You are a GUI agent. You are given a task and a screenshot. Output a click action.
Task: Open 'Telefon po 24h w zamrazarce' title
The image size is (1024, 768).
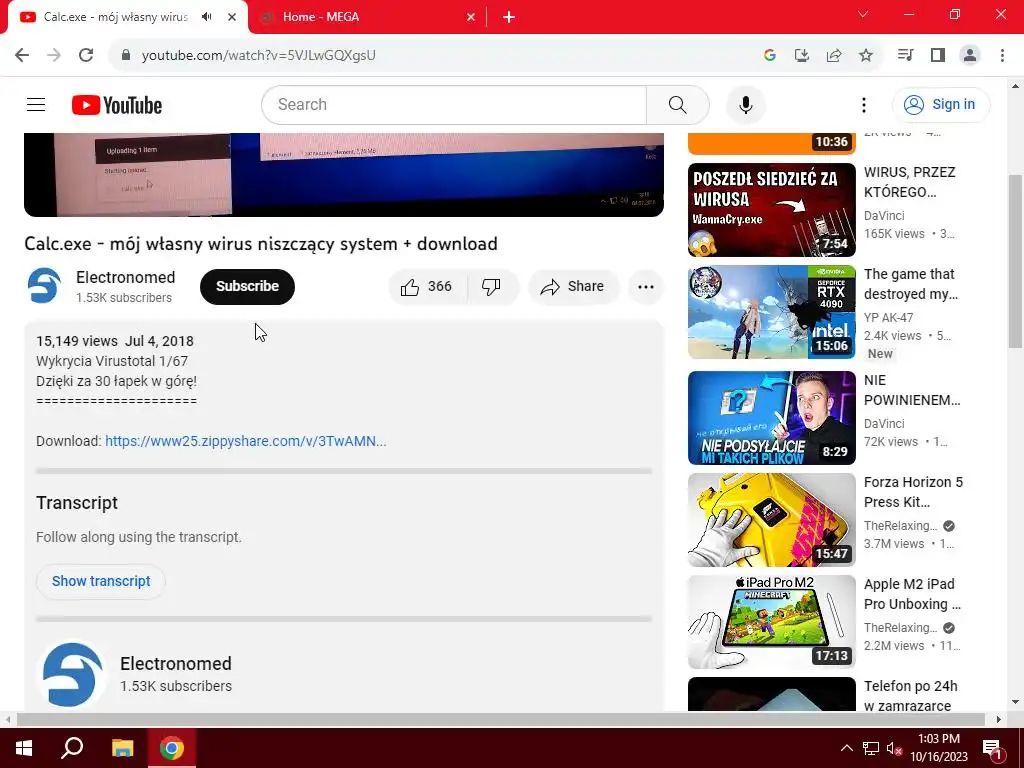(910, 696)
